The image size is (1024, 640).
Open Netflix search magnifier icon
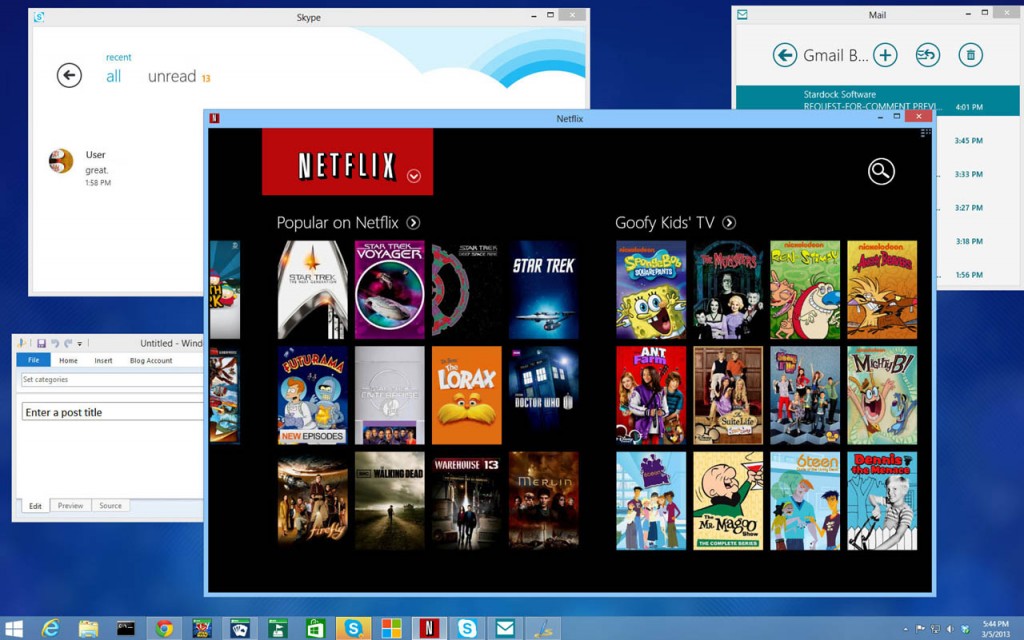881,172
